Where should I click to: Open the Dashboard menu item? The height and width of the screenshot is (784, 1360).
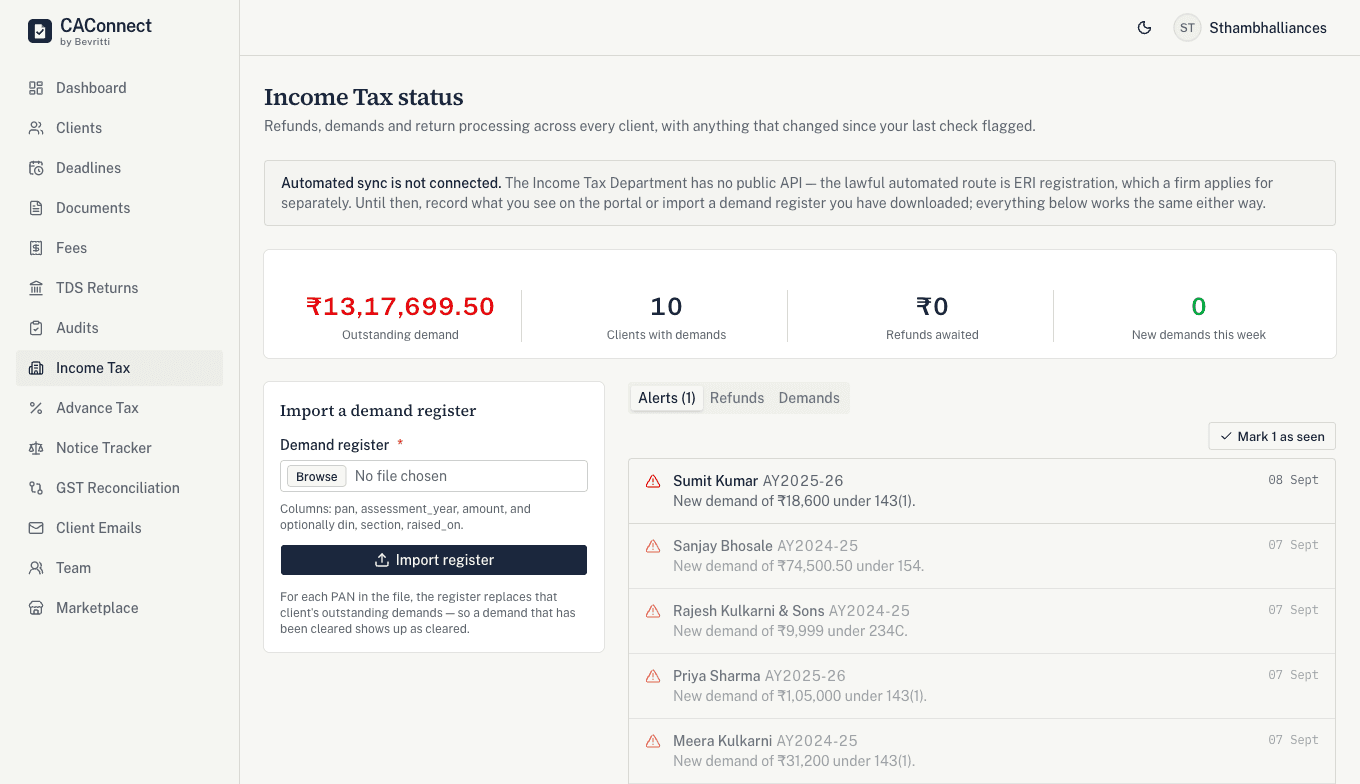point(120,88)
